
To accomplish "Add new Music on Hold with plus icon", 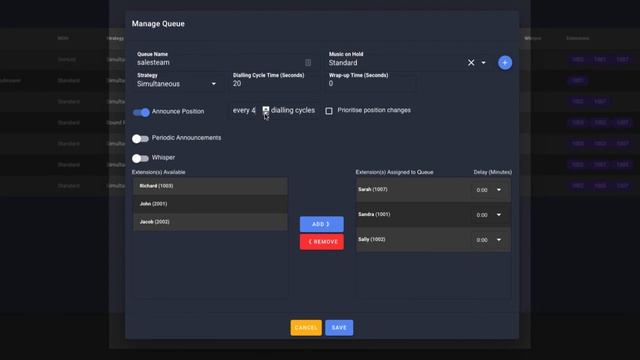I will tap(504, 62).
